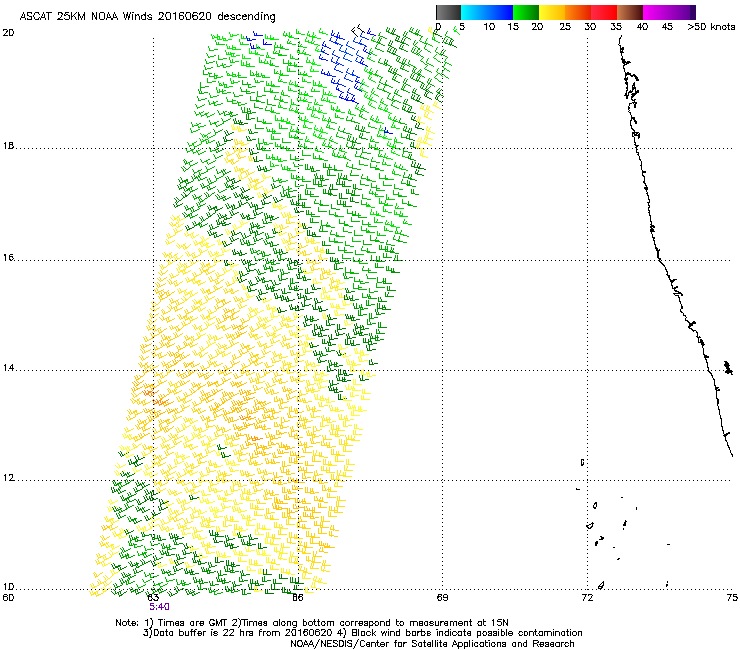The height and width of the screenshot is (650, 740).
Task: Click the longitude axis label '63'
Action: (x=153, y=598)
